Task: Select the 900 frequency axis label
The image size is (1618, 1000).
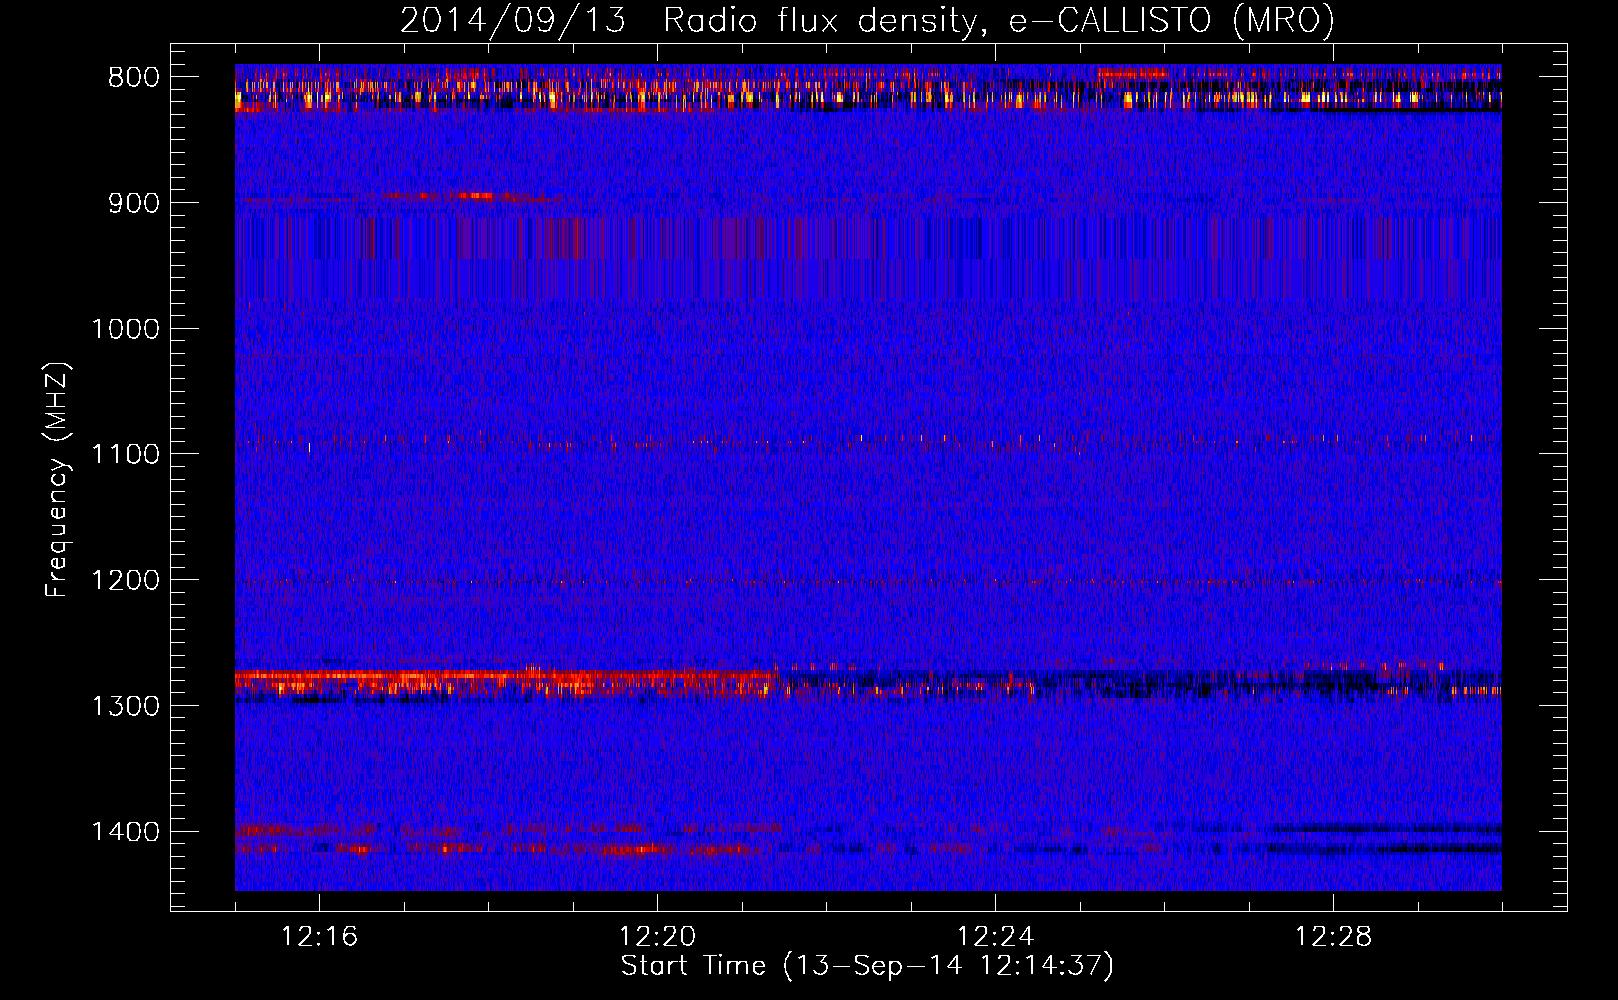Action: tap(132, 203)
